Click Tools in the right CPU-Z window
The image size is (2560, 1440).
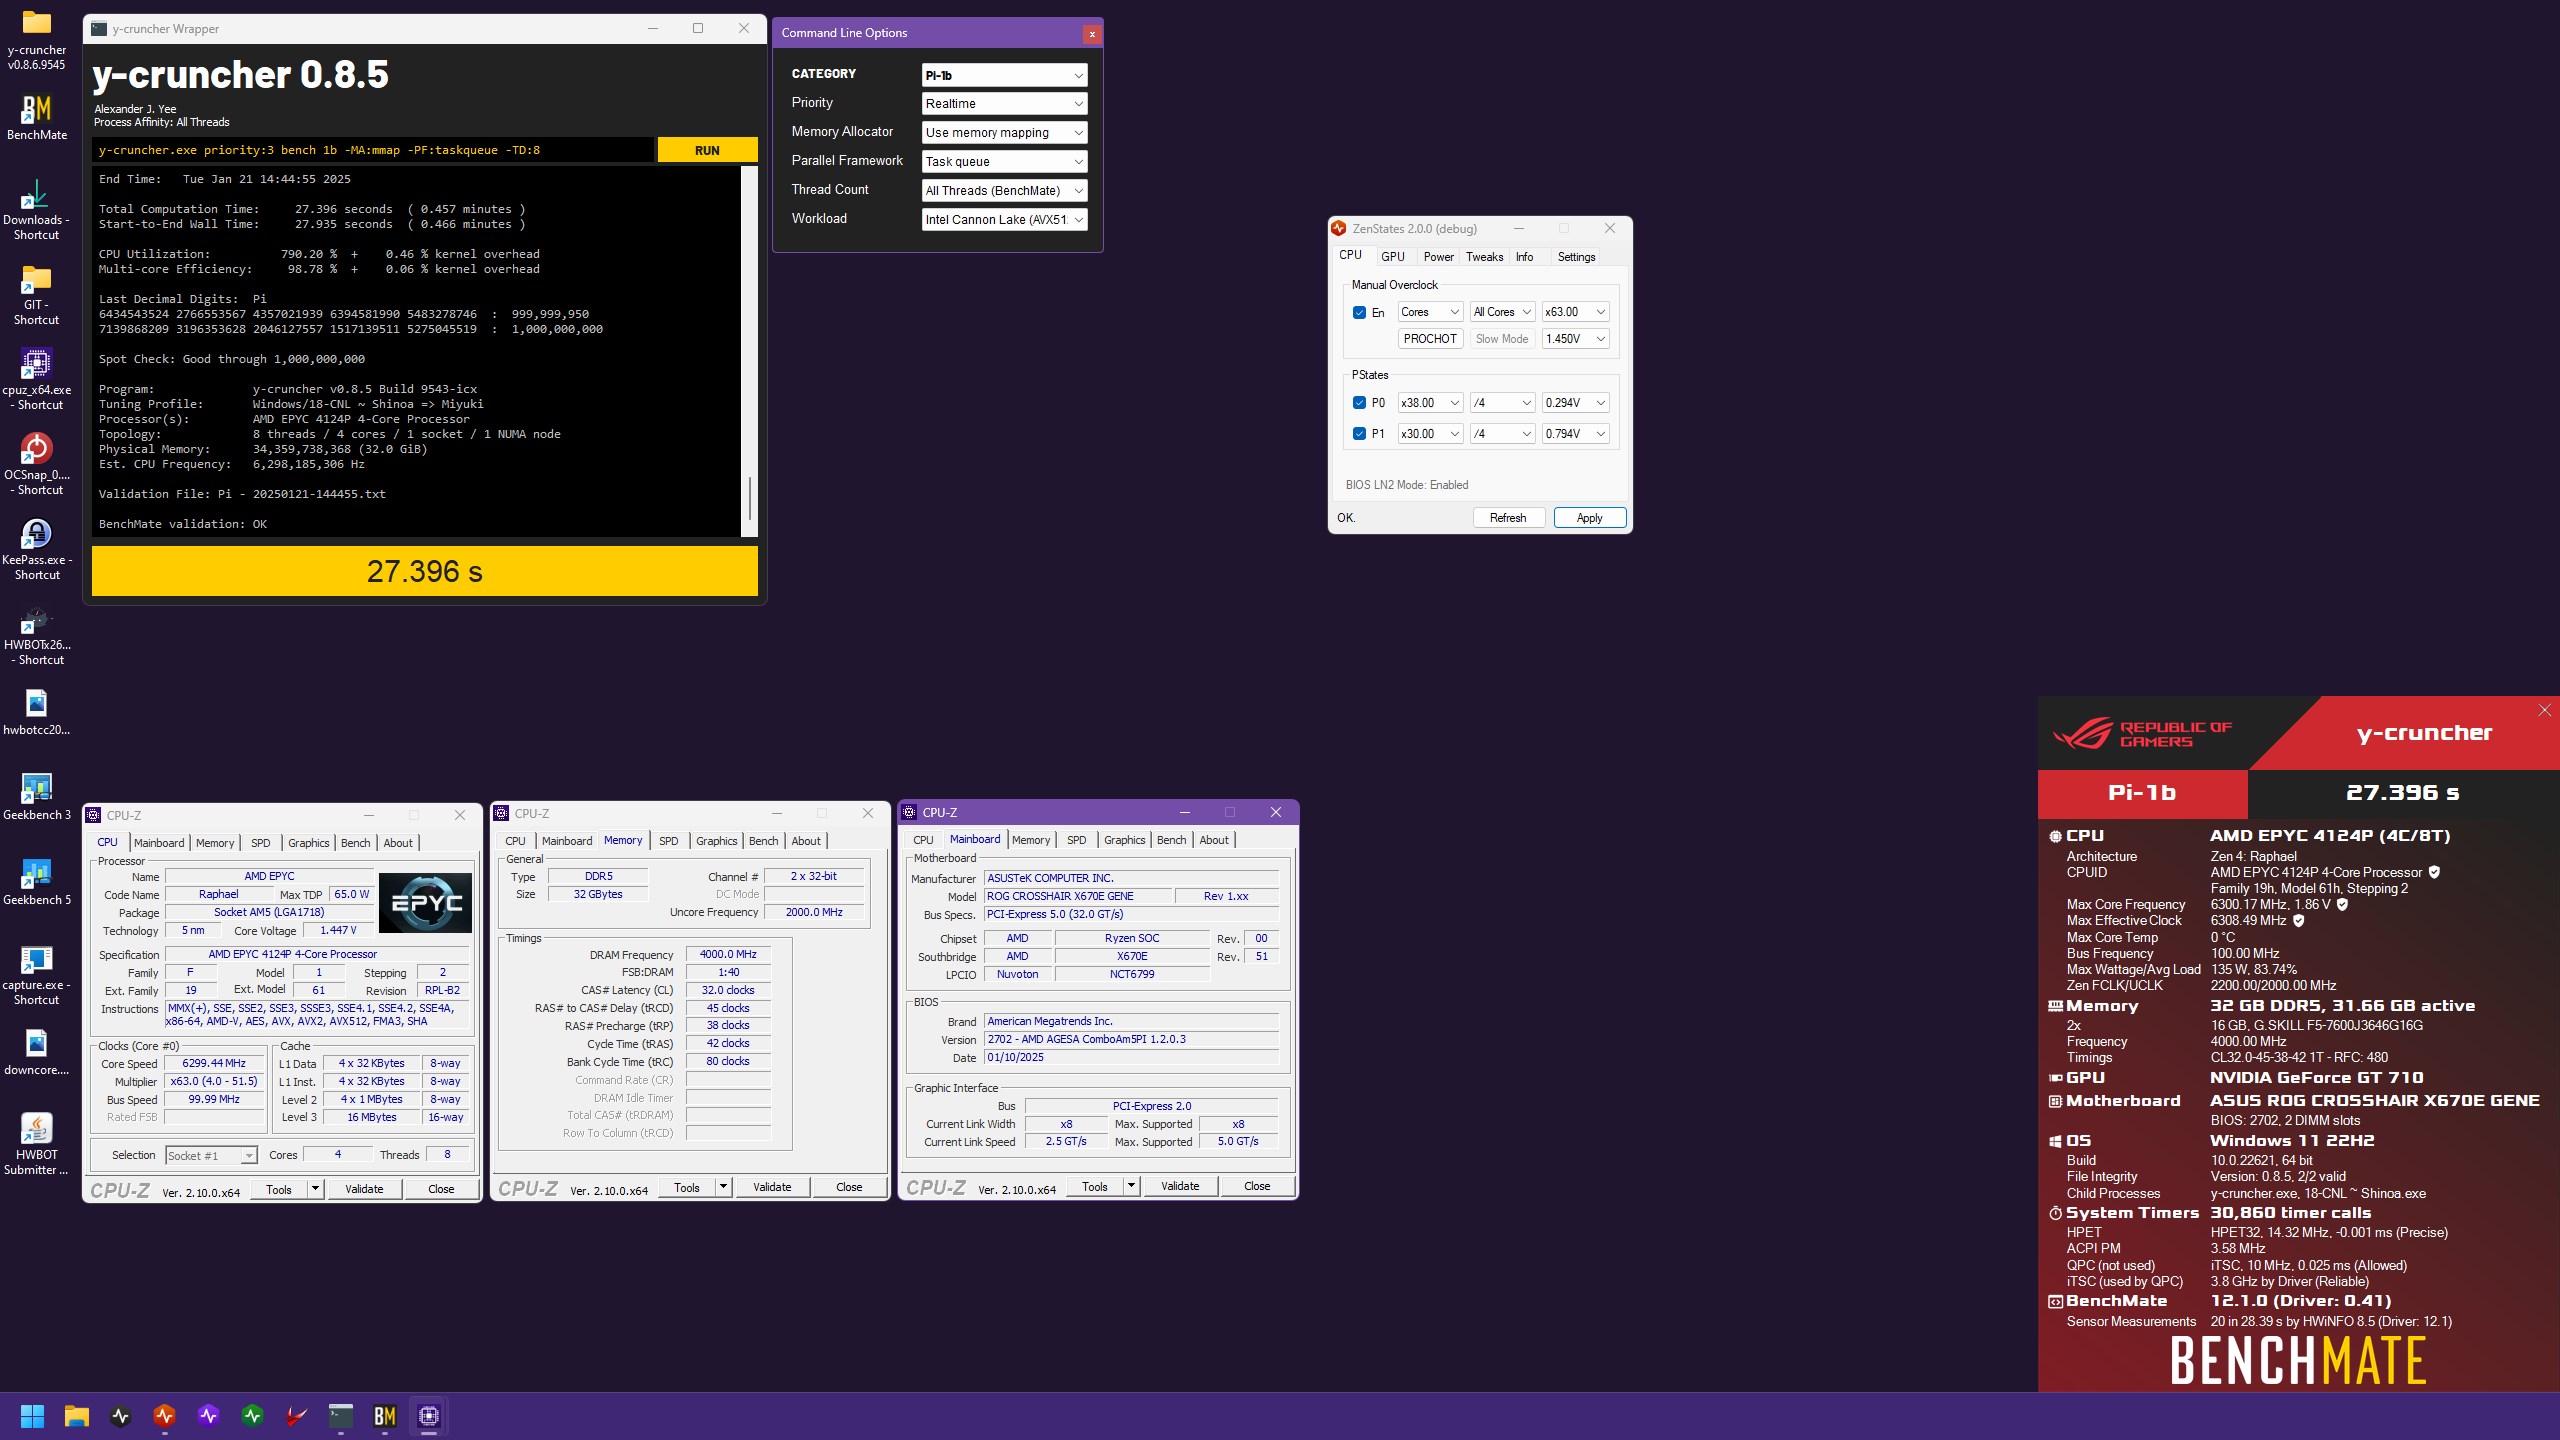point(1094,1187)
